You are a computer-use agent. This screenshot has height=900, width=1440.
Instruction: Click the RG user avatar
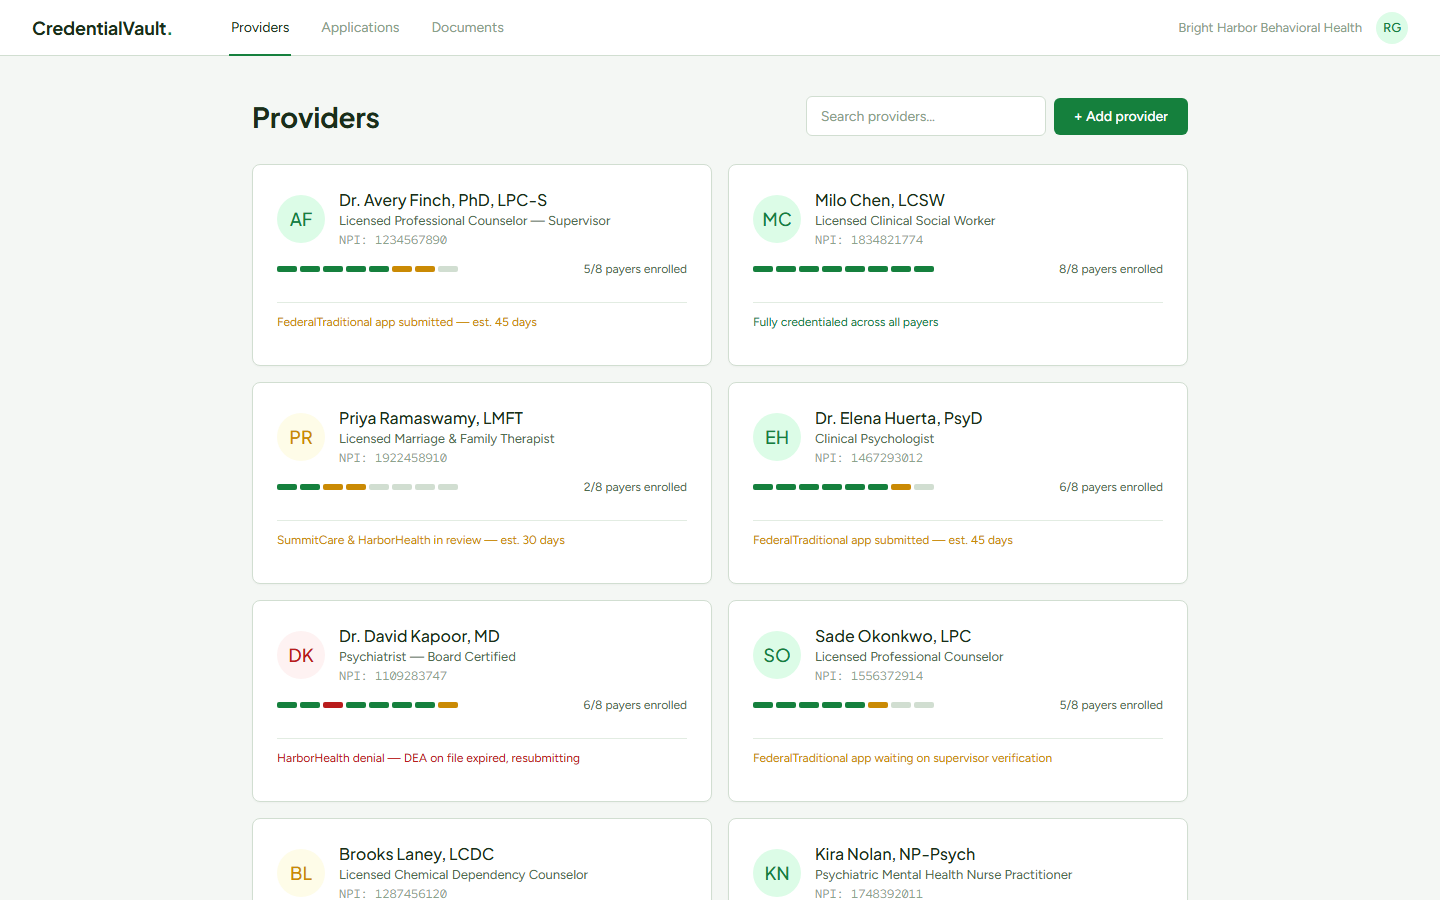1392,28
